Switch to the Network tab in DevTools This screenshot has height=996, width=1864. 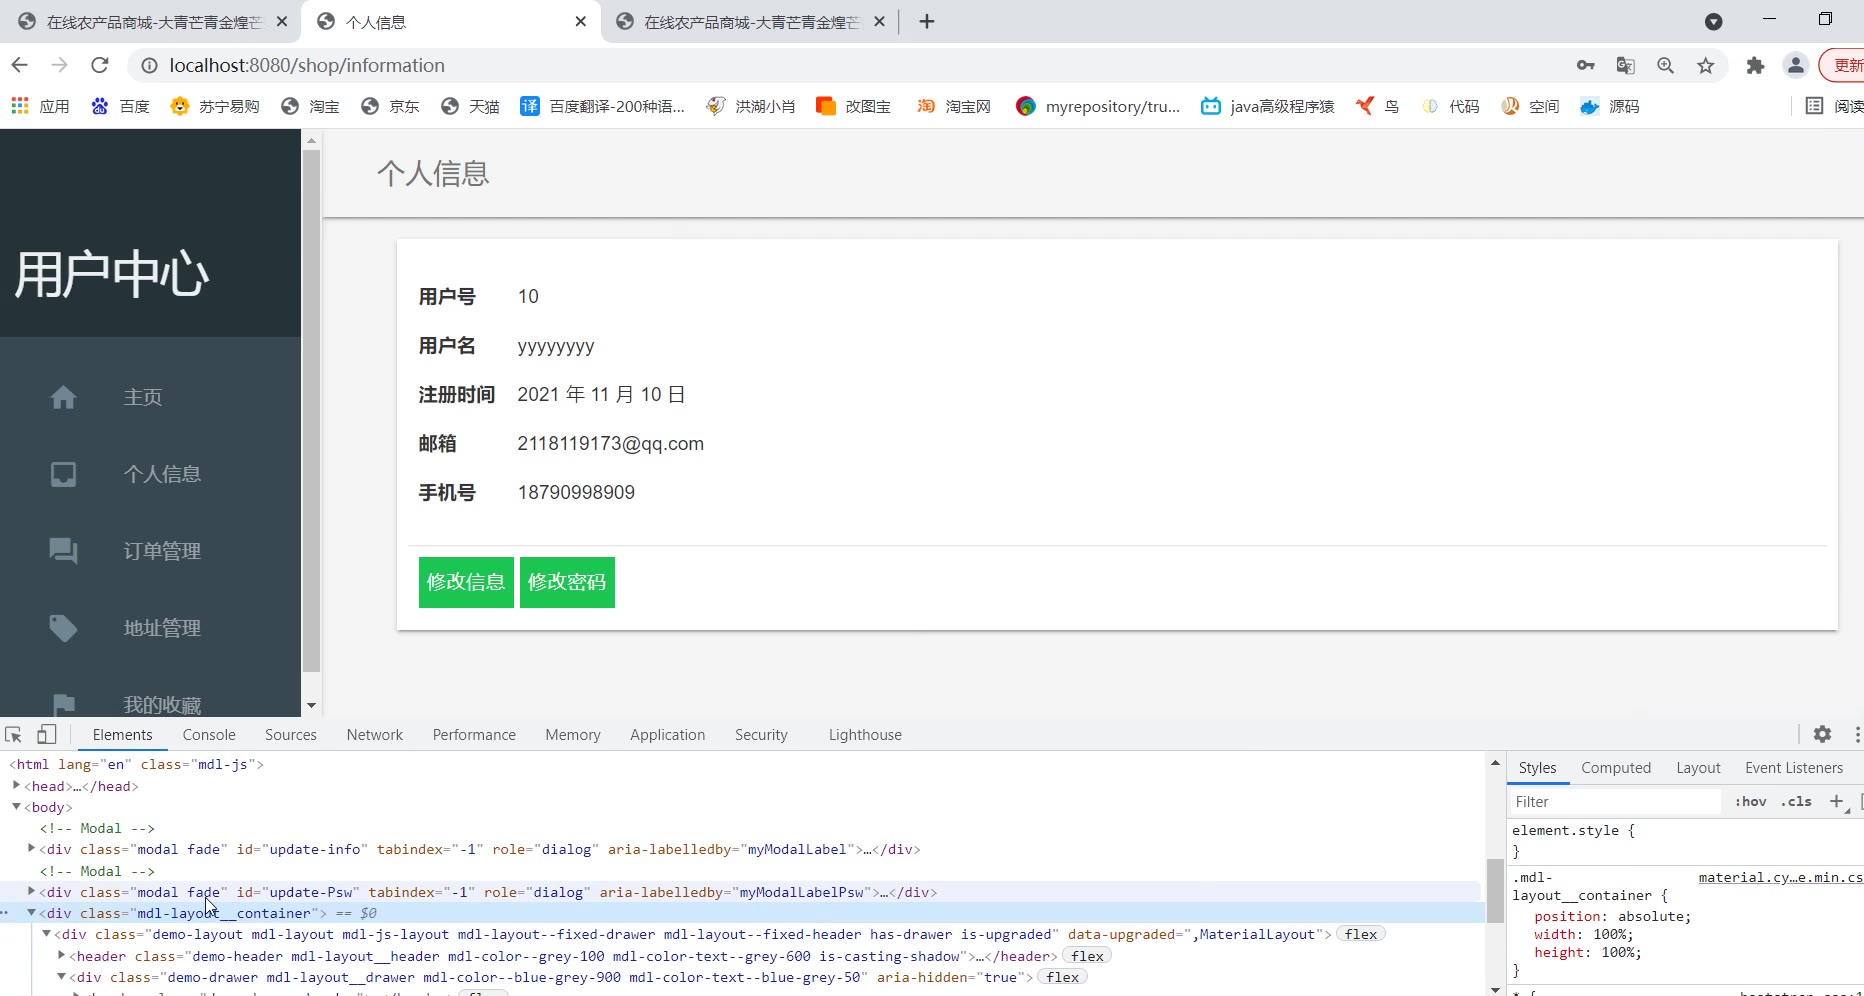click(x=375, y=734)
